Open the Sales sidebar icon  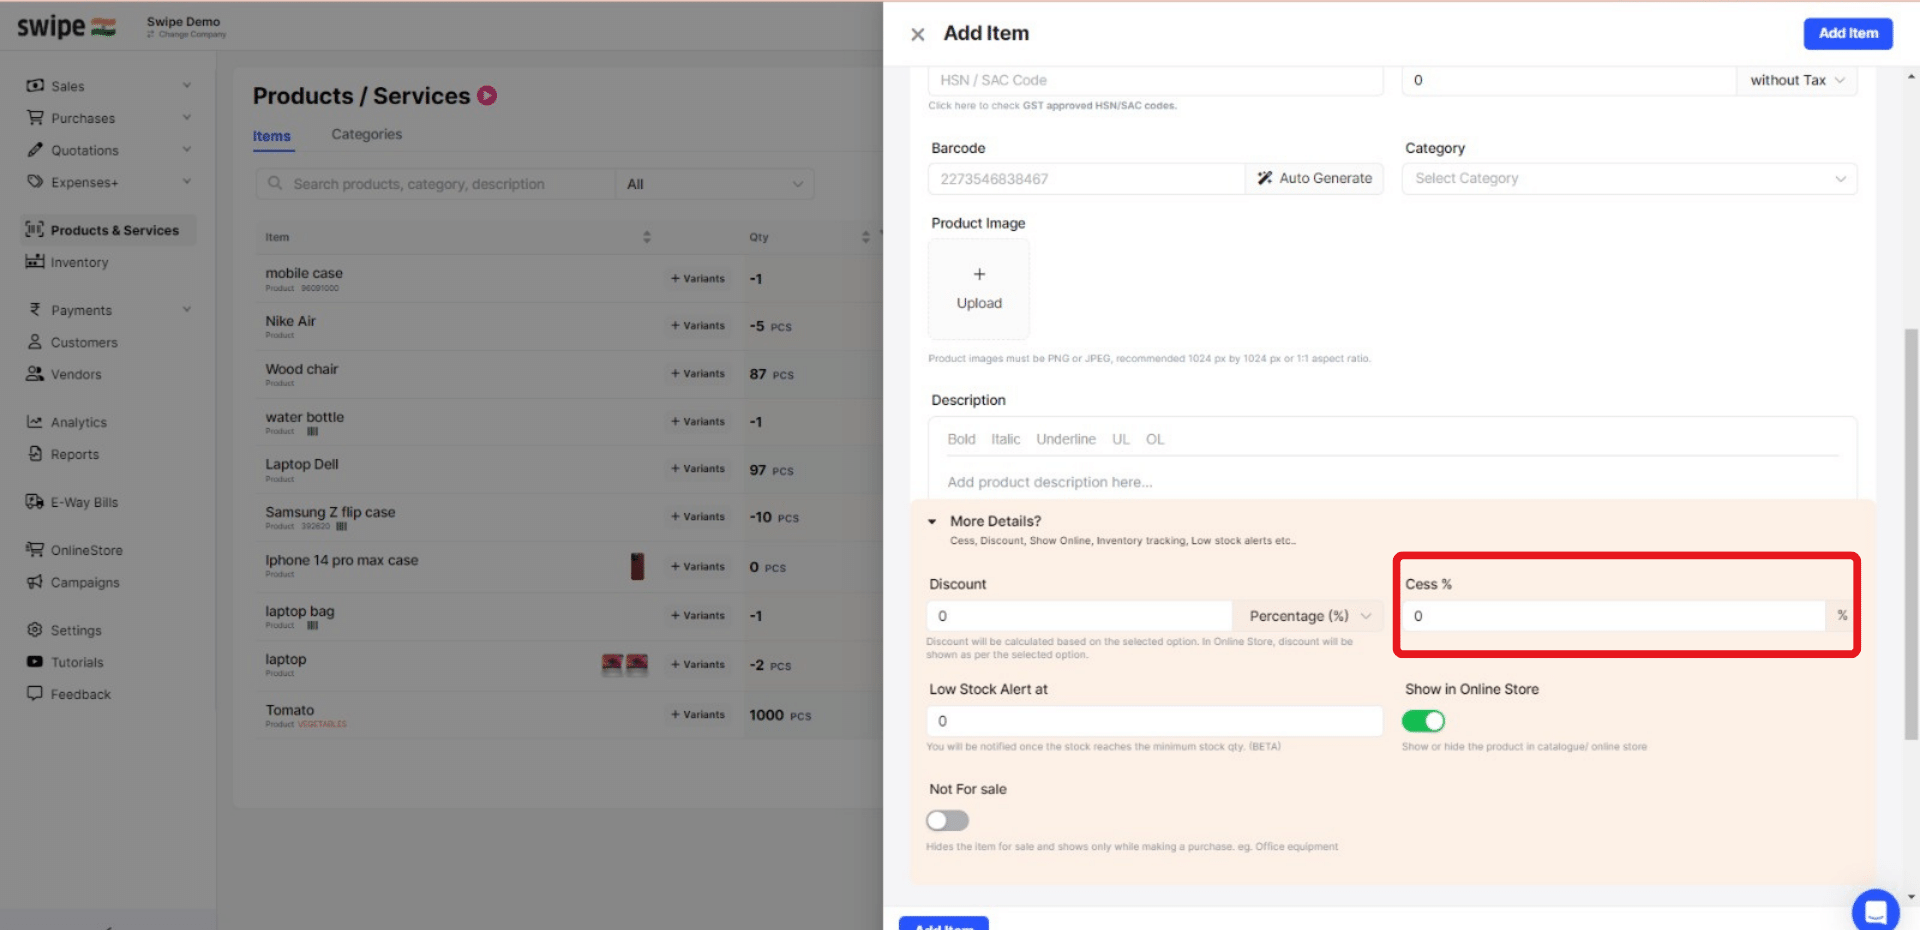35,86
